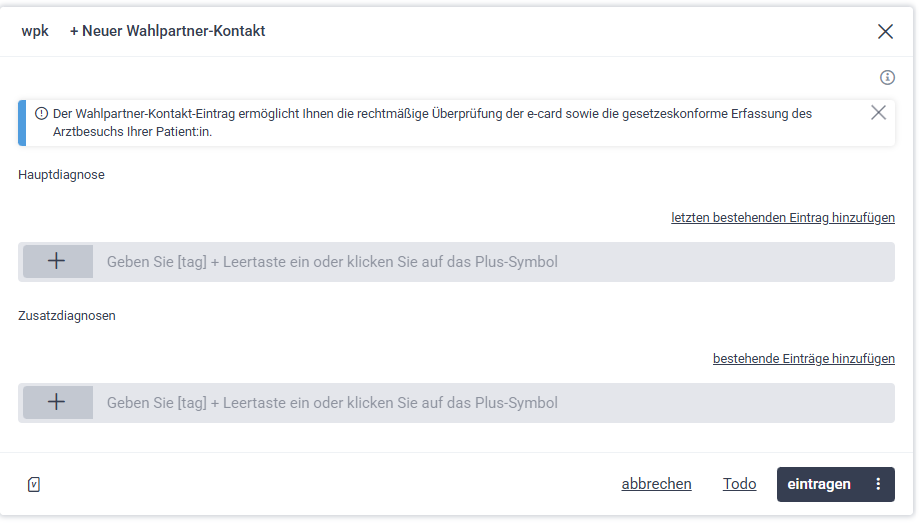Dismiss the blue info banner
This screenshot has width=919, height=523.
tap(878, 113)
